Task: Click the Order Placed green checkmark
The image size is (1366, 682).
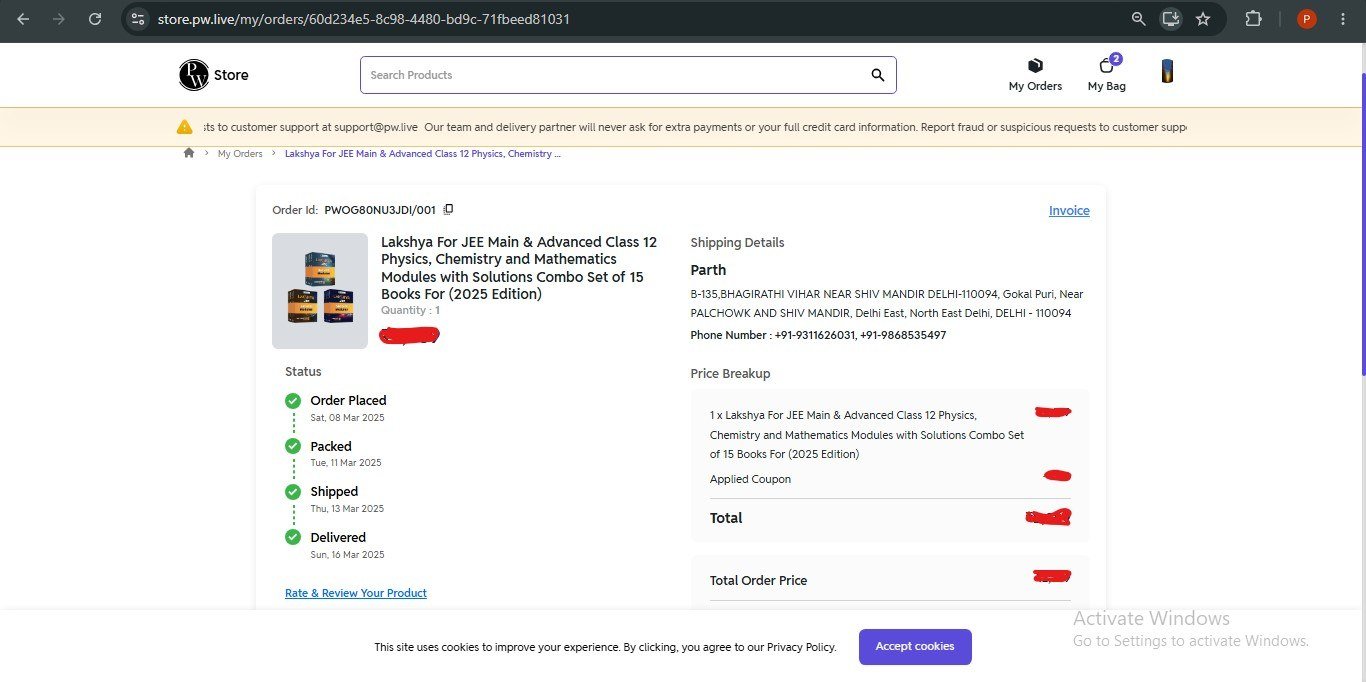Action: click(293, 401)
